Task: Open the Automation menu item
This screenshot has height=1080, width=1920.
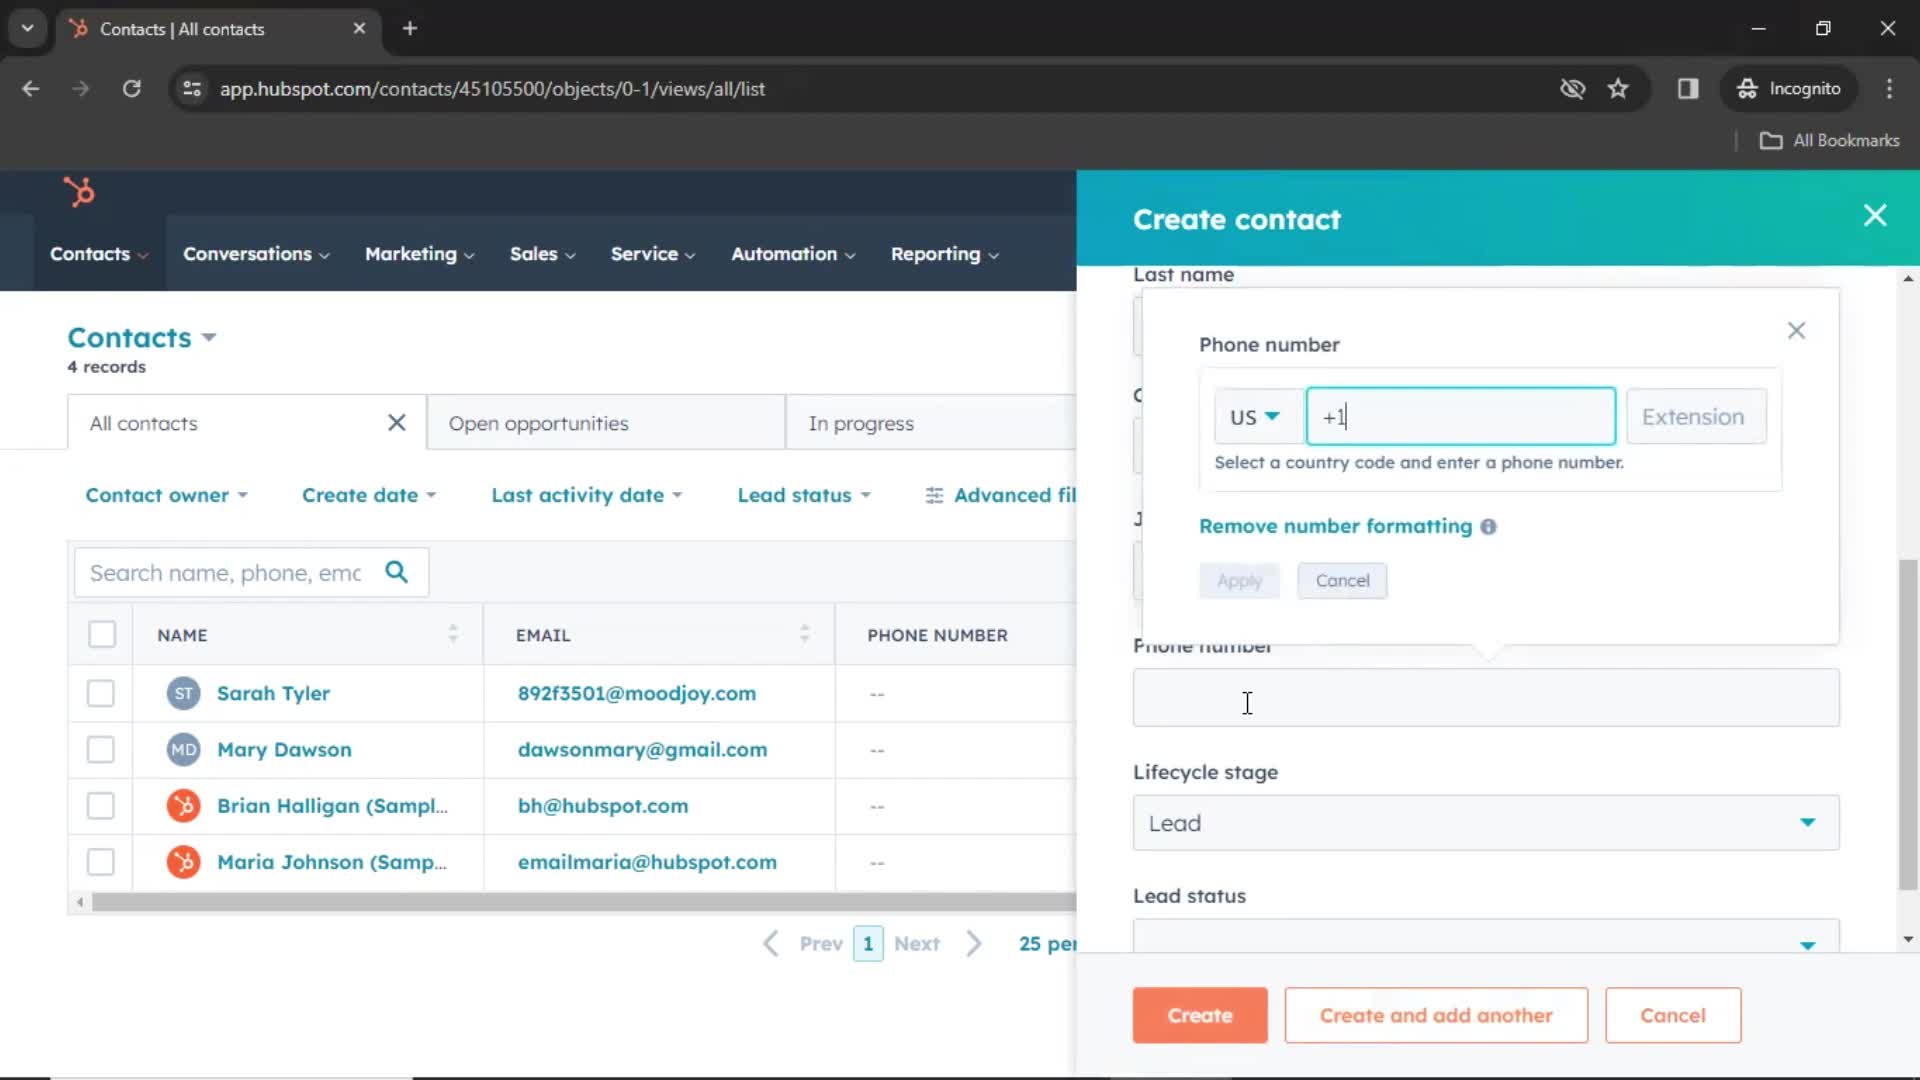Action: [x=793, y=253]
